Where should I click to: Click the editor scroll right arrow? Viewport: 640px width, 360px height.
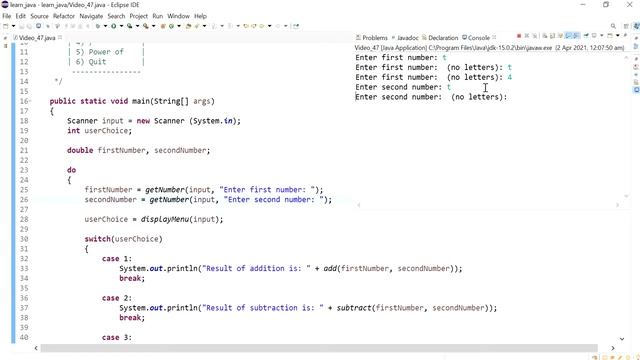point(613,348)
